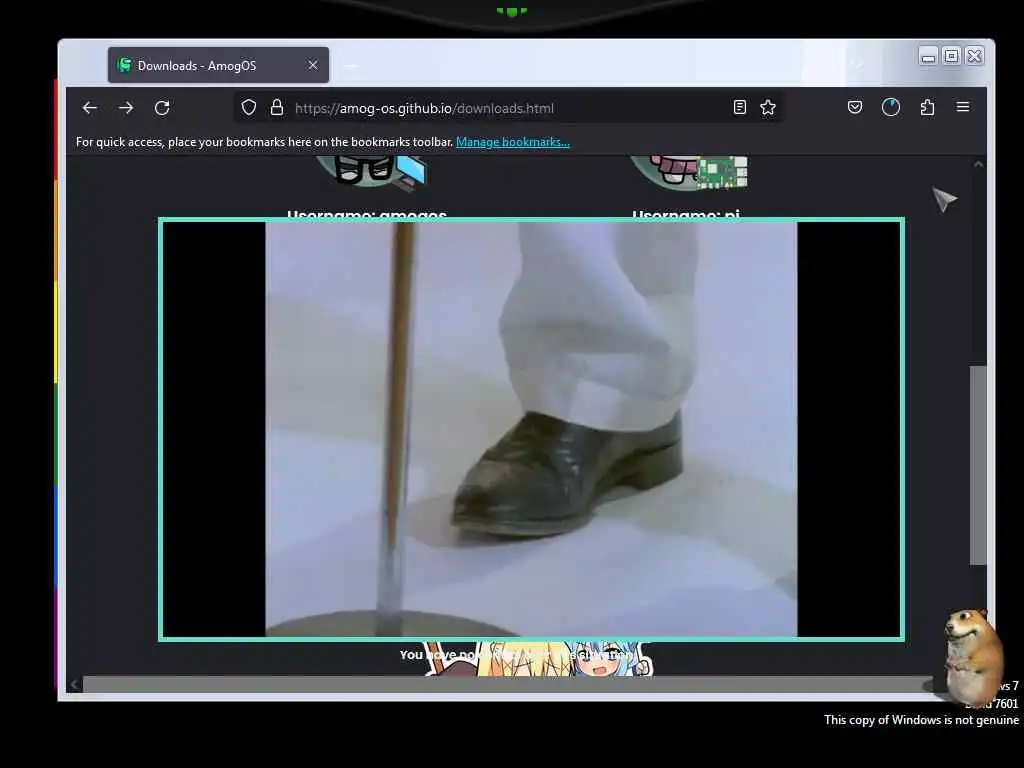Reload the AmogOS downloads page
Screen dimensions: 1024x768
click(x=162, y=108)
